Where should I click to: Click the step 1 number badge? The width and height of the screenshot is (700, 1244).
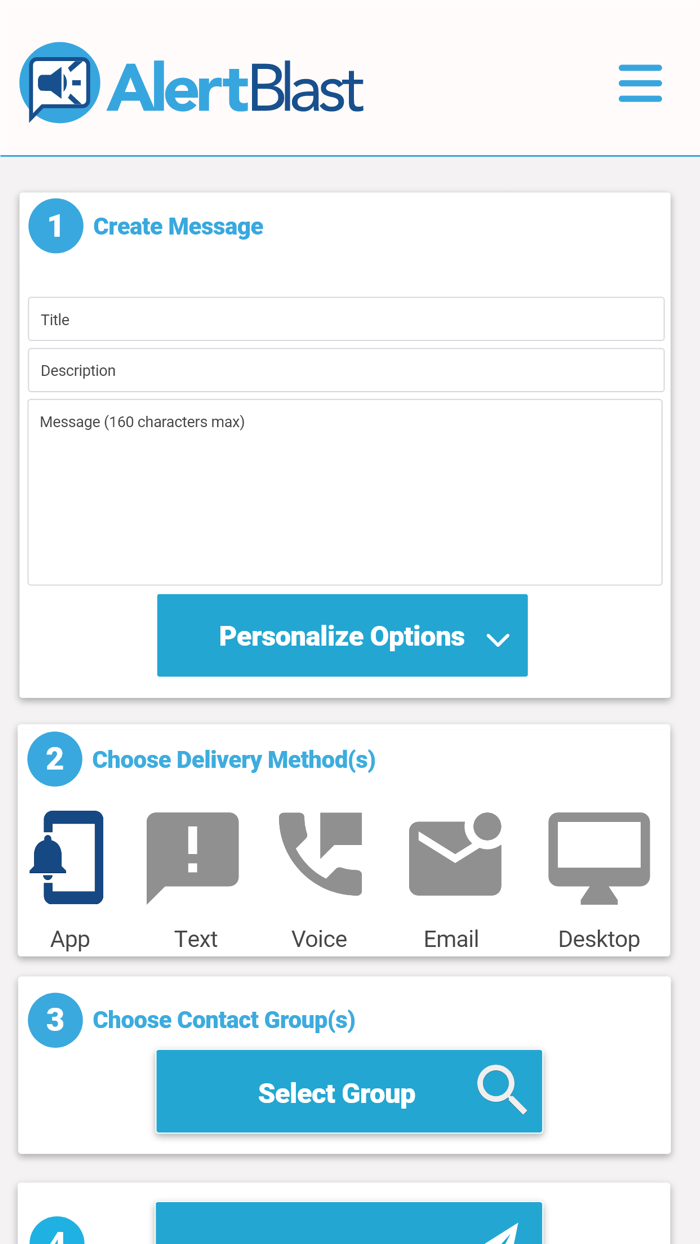(56, 226)
